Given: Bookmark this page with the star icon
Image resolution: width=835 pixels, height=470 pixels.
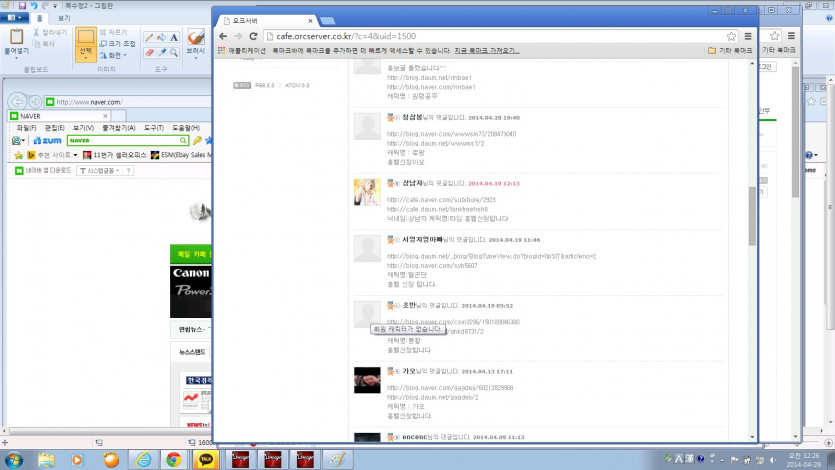Looking at the screenshot, I should tap(732, 36).
